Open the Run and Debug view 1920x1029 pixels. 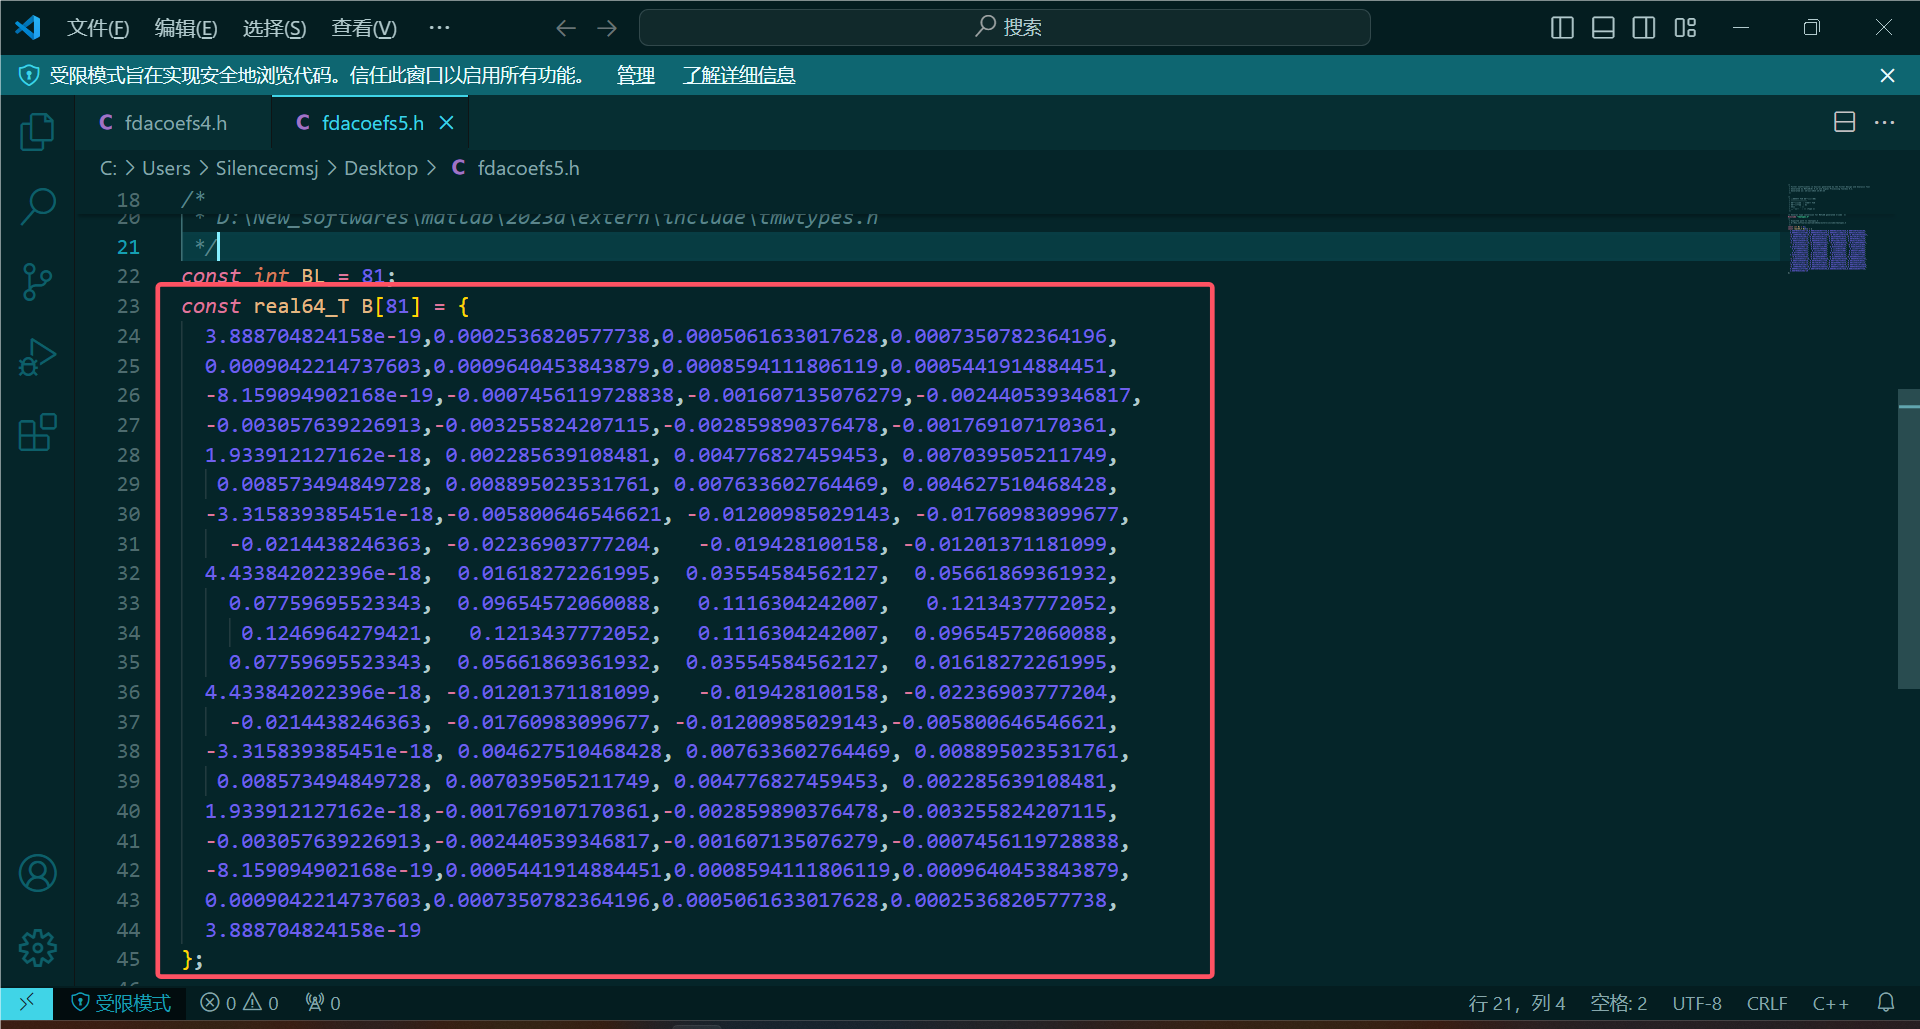click(38, 357)
